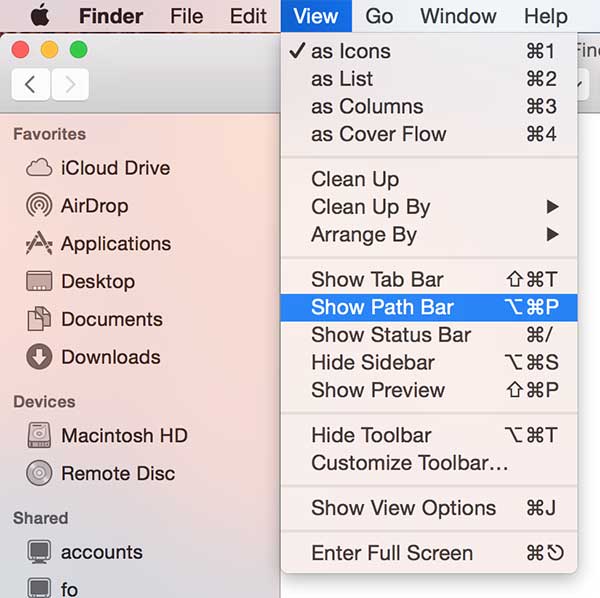Viewport: 600px width, 598px height.
Task: Click the Desktop sidebar icon
Action: (39, 281)
